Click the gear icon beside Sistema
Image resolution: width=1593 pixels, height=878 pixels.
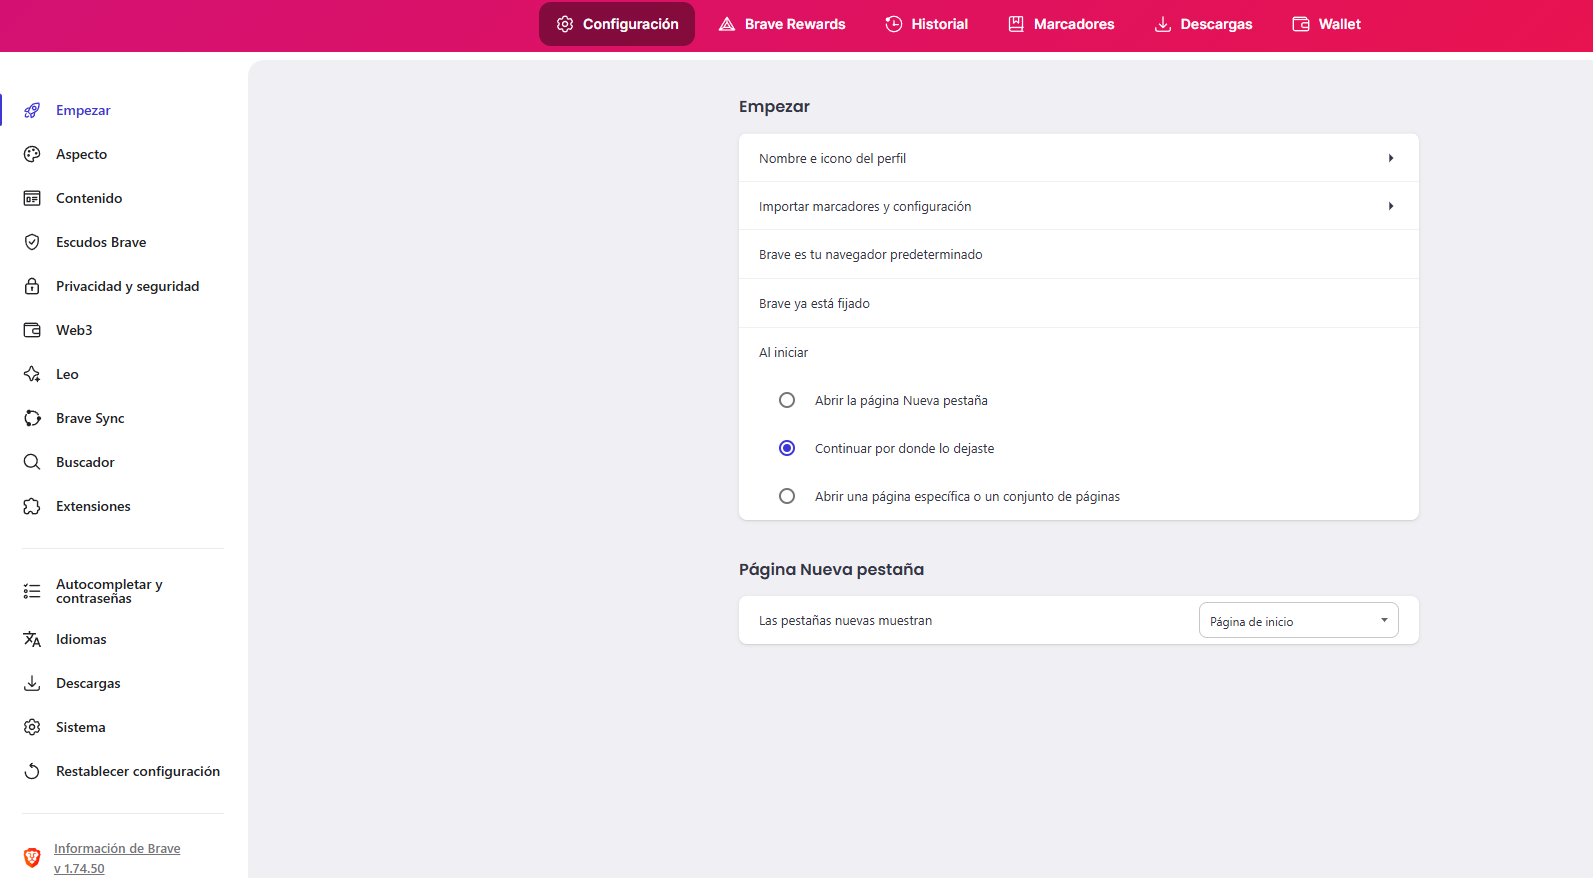tap(32, 727)
